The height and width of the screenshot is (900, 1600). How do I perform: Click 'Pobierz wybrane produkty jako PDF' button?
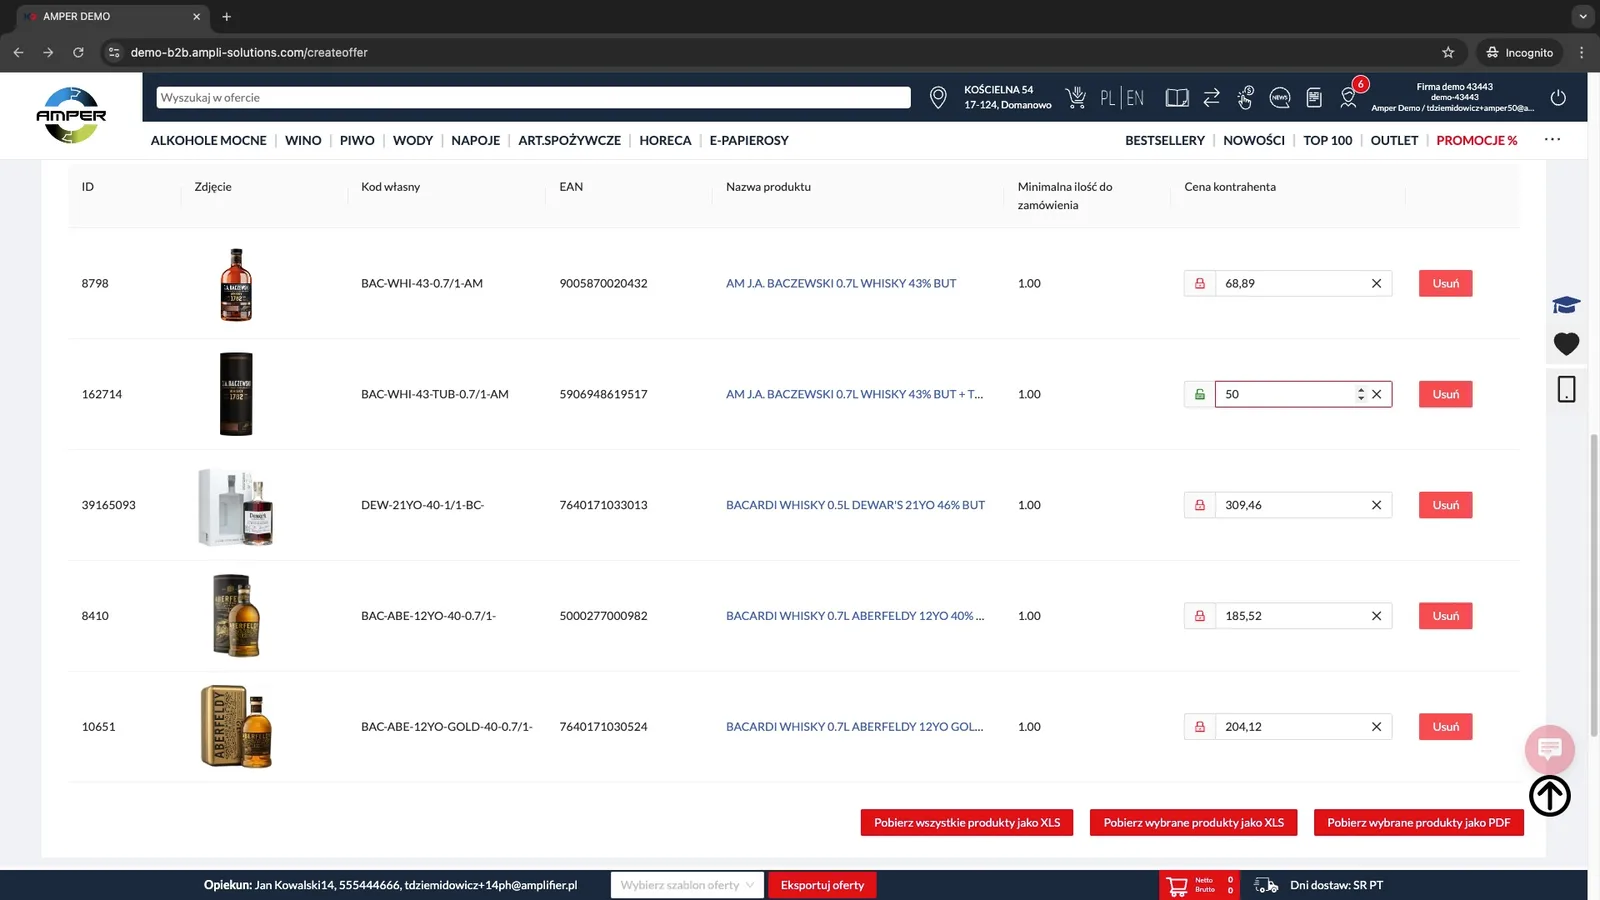click(x=1418, y=823)
